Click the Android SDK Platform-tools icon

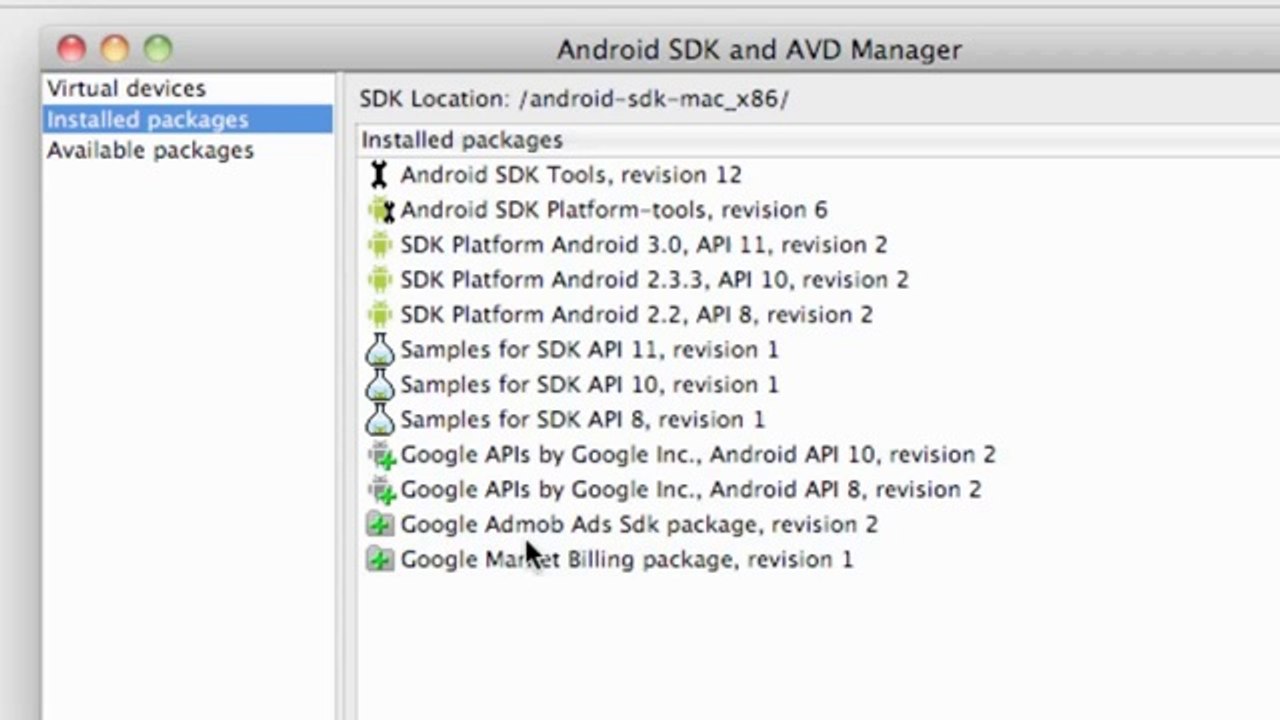381,210
